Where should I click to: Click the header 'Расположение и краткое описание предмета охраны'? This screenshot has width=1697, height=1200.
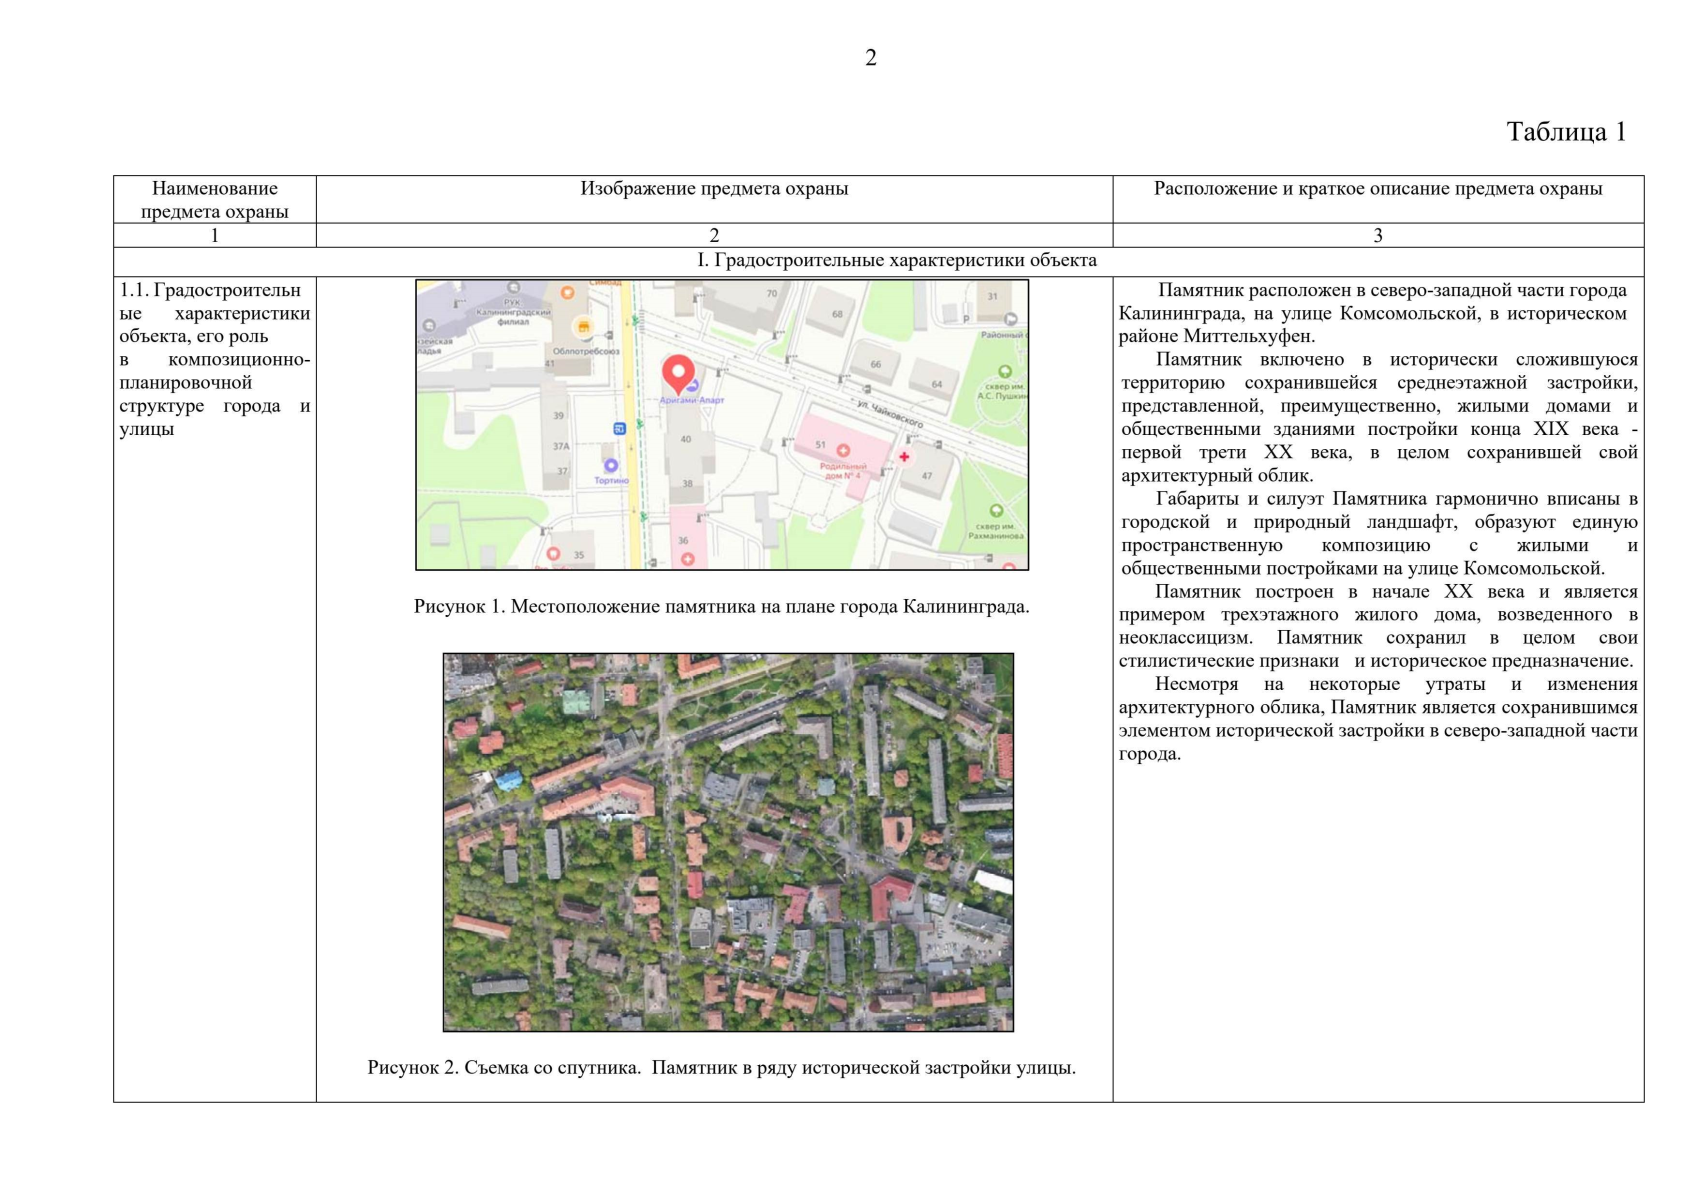pos(1378,189)
